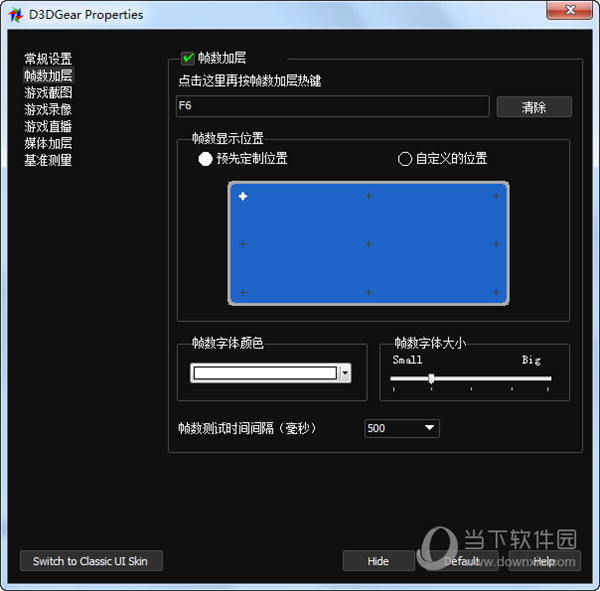Click the white font color swatch

[265, 373]
